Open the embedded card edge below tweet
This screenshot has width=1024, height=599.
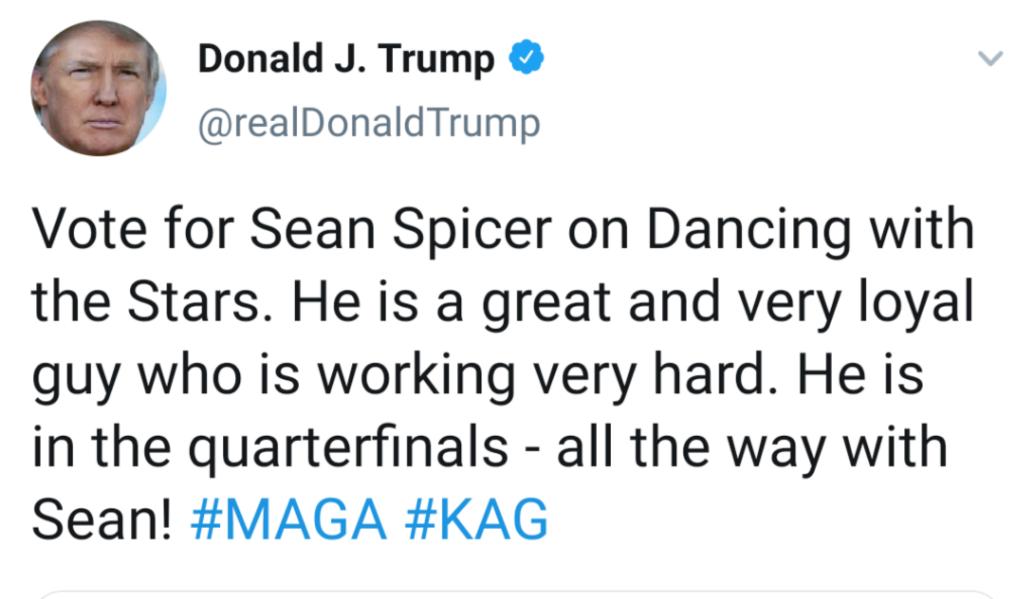click(516, 594)
